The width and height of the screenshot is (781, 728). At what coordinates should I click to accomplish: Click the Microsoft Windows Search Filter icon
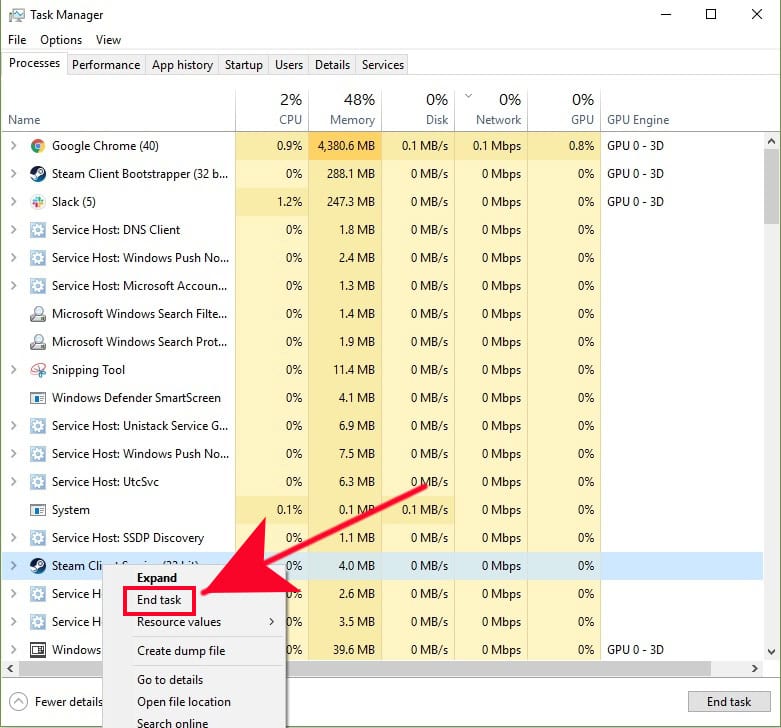(37, 314)
